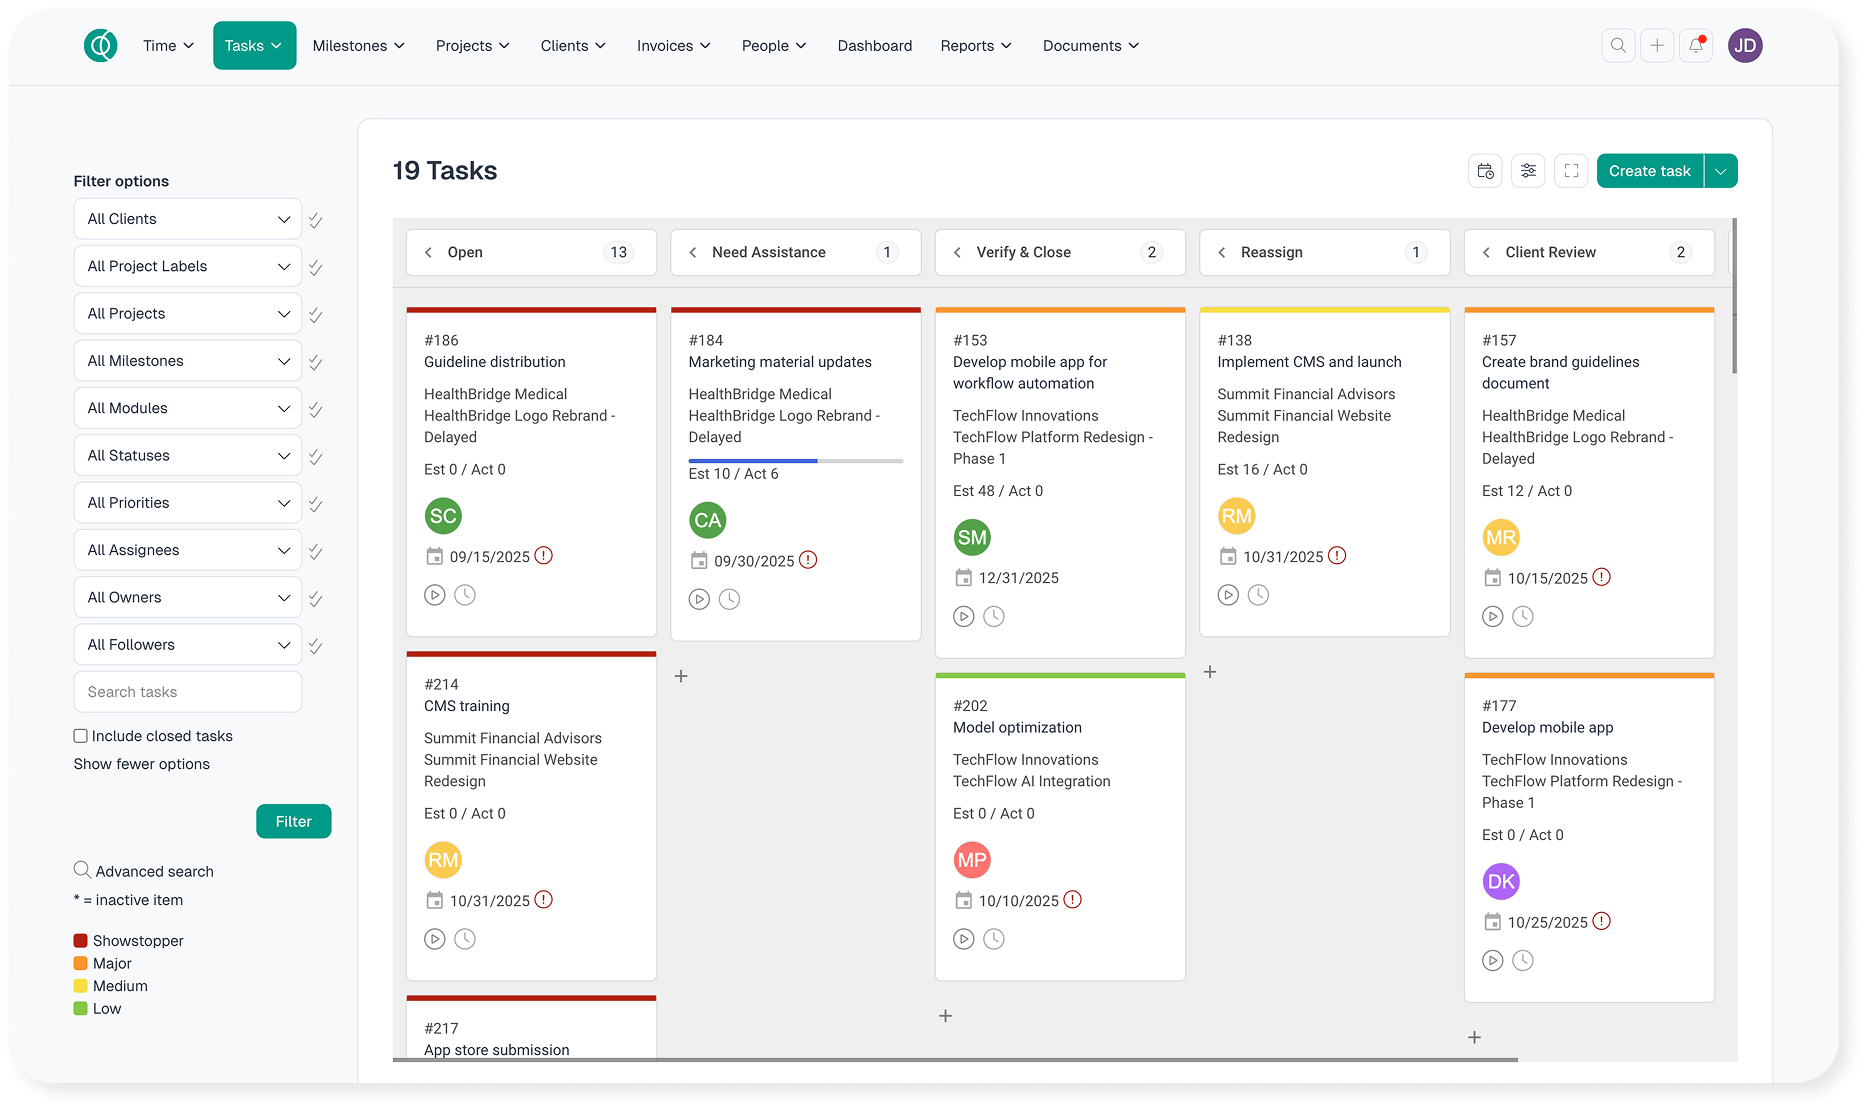Toggle the multi-select check beside All Clients
This screenshot has height=1110, width=1866.
pos(315,220)
